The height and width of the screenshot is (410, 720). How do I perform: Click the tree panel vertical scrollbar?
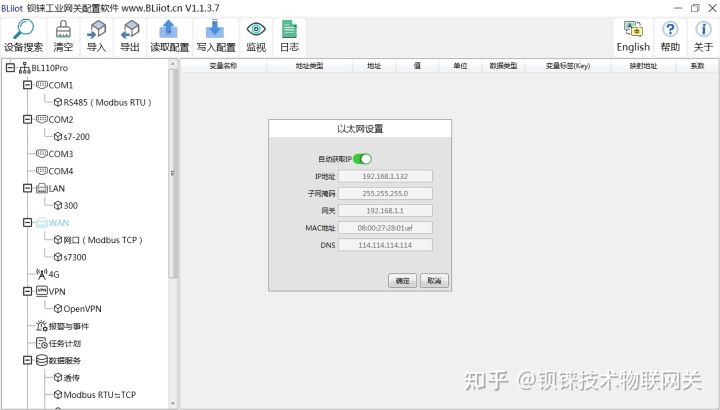pos(173,174)
